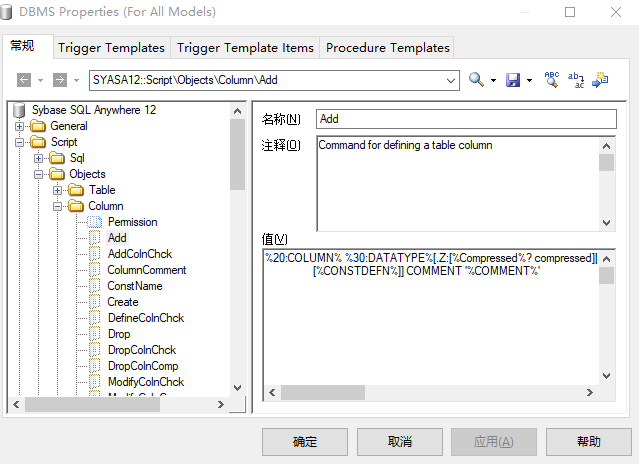Select the AddColnChck tree entry
Screen dimensions: 639x464
[140, 254]
